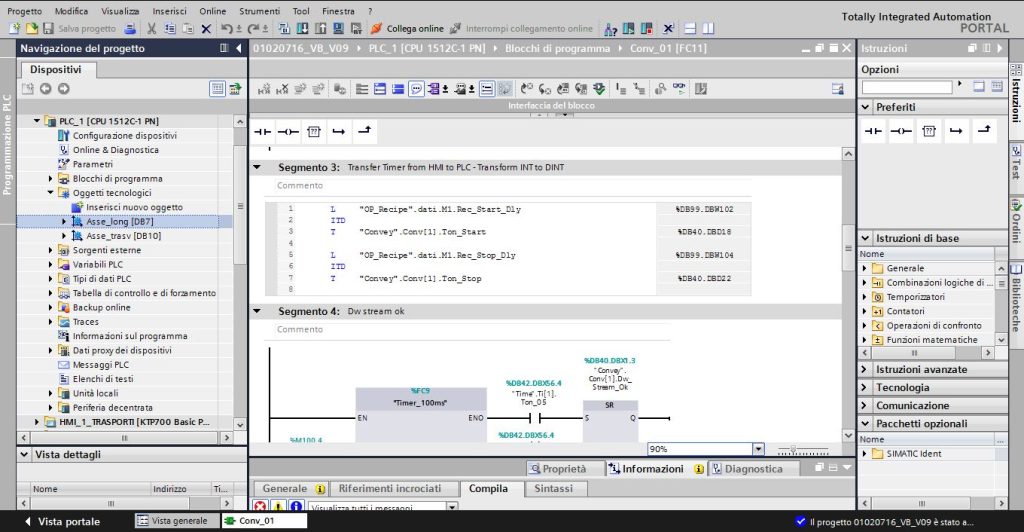1024x532 pixels.
Task: Insert an empty box from editor favorites
Action: coord(313,131)
